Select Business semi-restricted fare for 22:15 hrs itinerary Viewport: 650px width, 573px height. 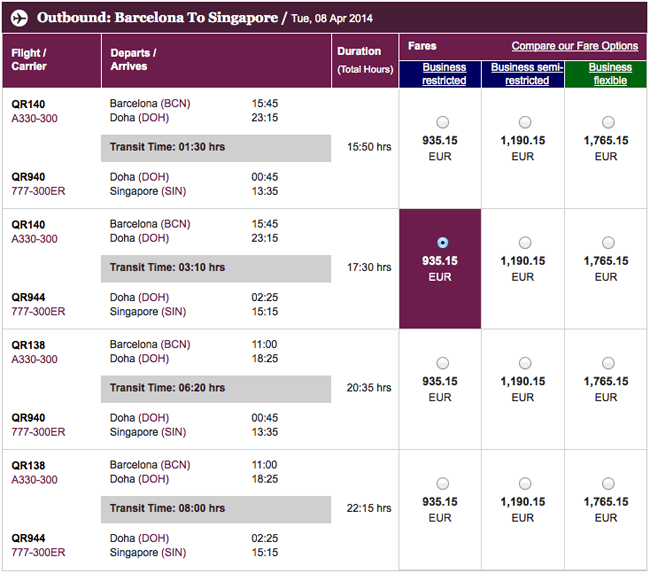click(525, 483)
